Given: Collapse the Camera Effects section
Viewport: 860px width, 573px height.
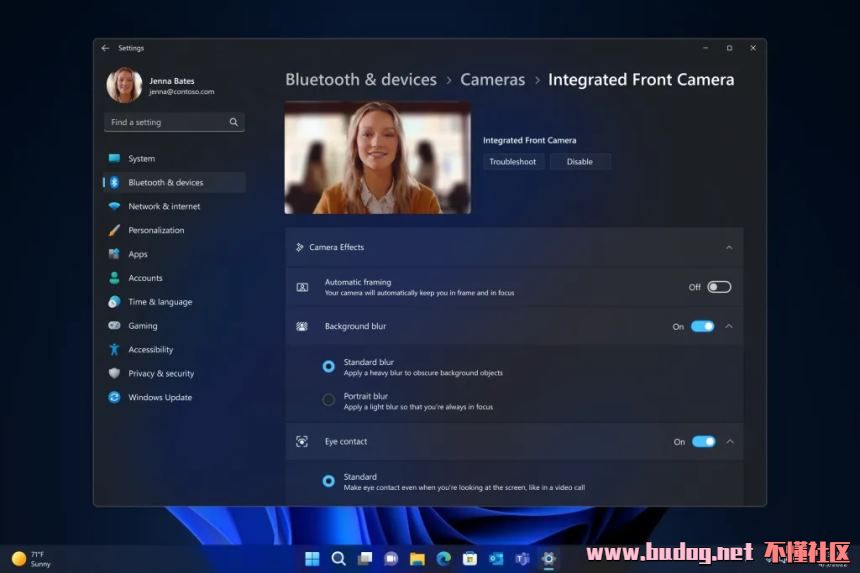Looking at the screenshot, I should coord(729,247).
